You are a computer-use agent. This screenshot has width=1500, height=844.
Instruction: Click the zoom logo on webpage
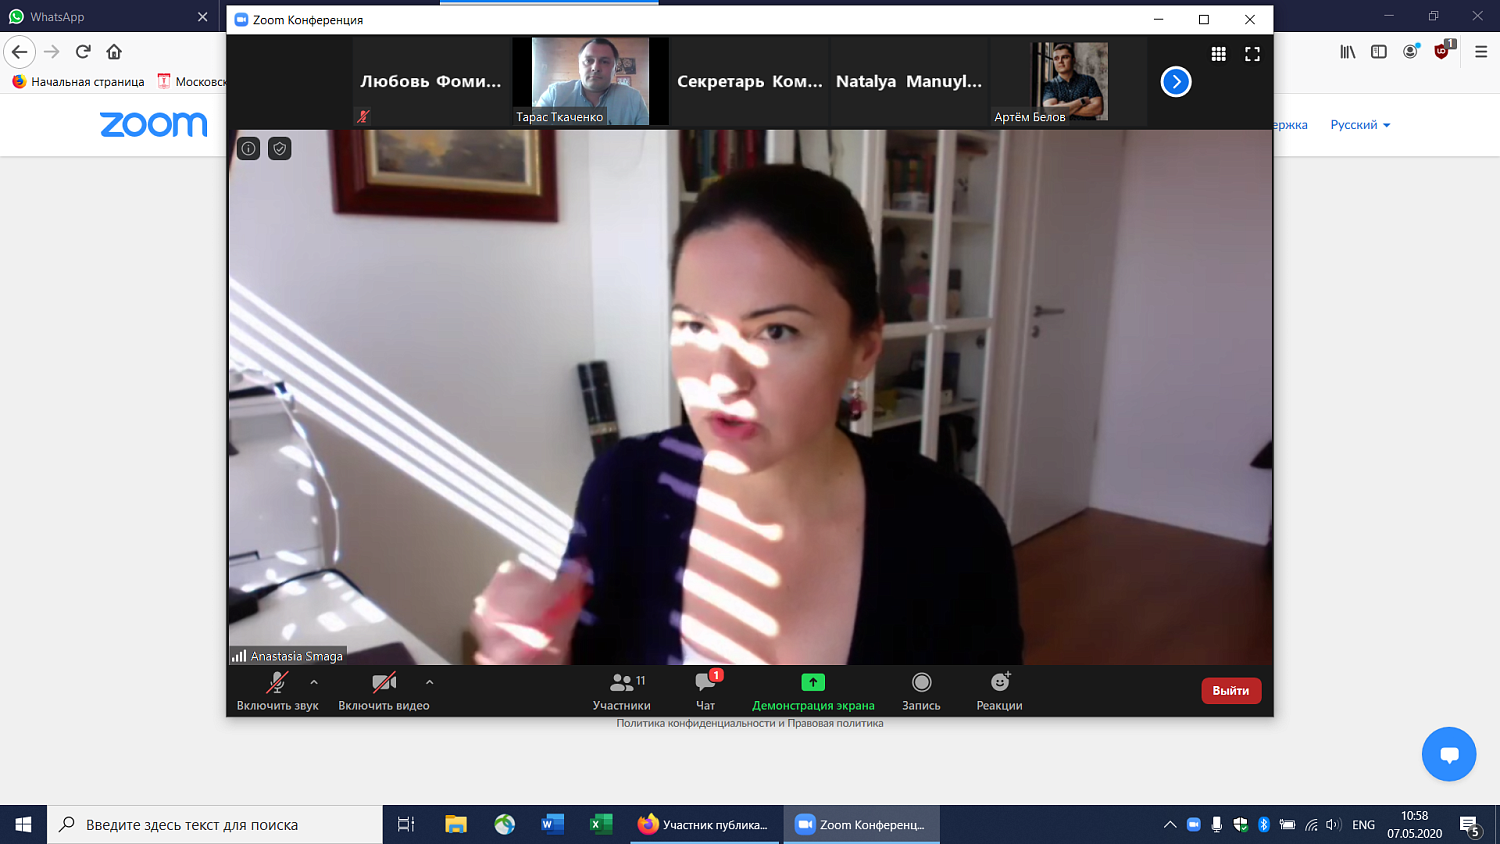[x=153, y=124]
